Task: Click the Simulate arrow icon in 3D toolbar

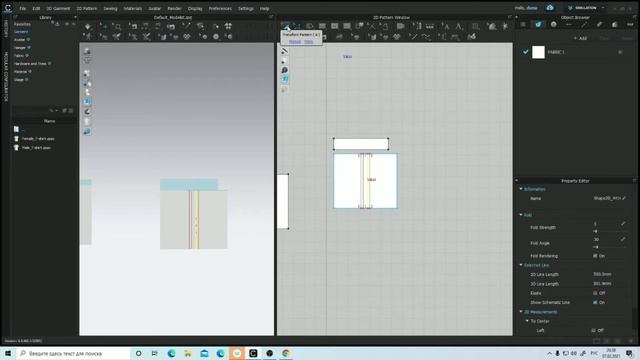Action: click(87, 27)
